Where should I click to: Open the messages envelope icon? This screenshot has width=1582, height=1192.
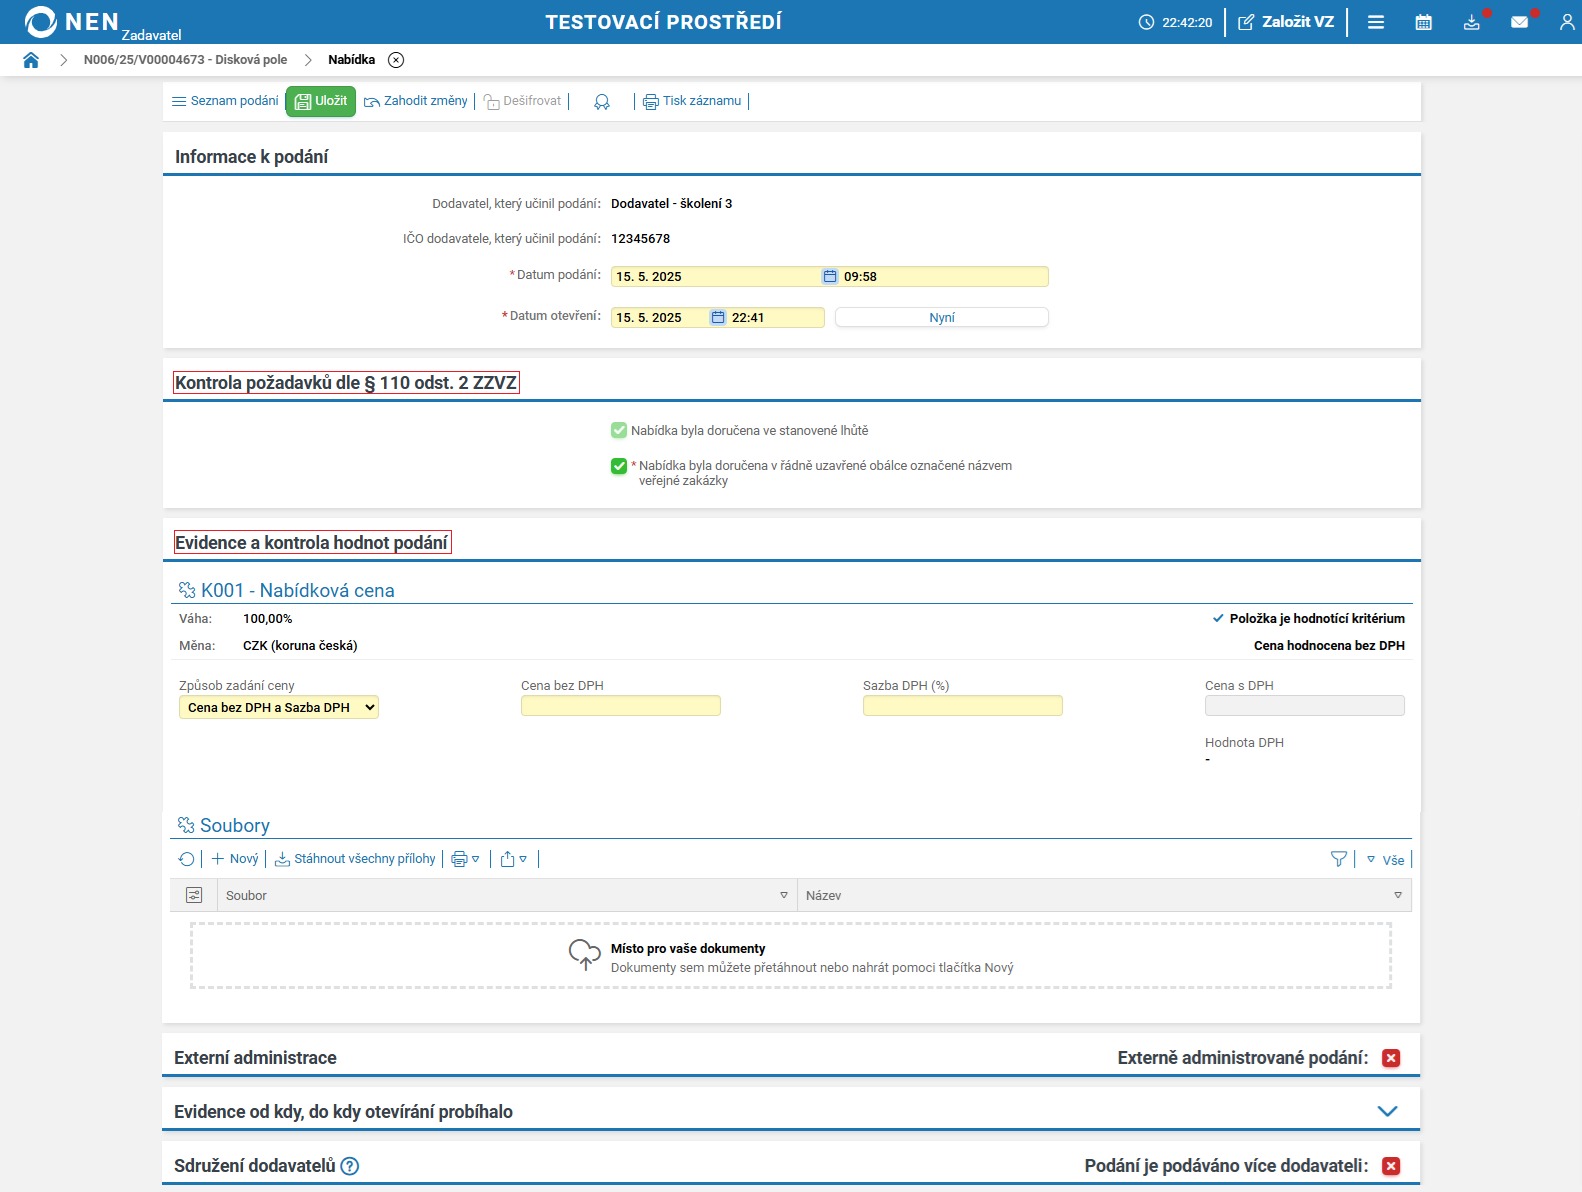[x=1519, y=22]
